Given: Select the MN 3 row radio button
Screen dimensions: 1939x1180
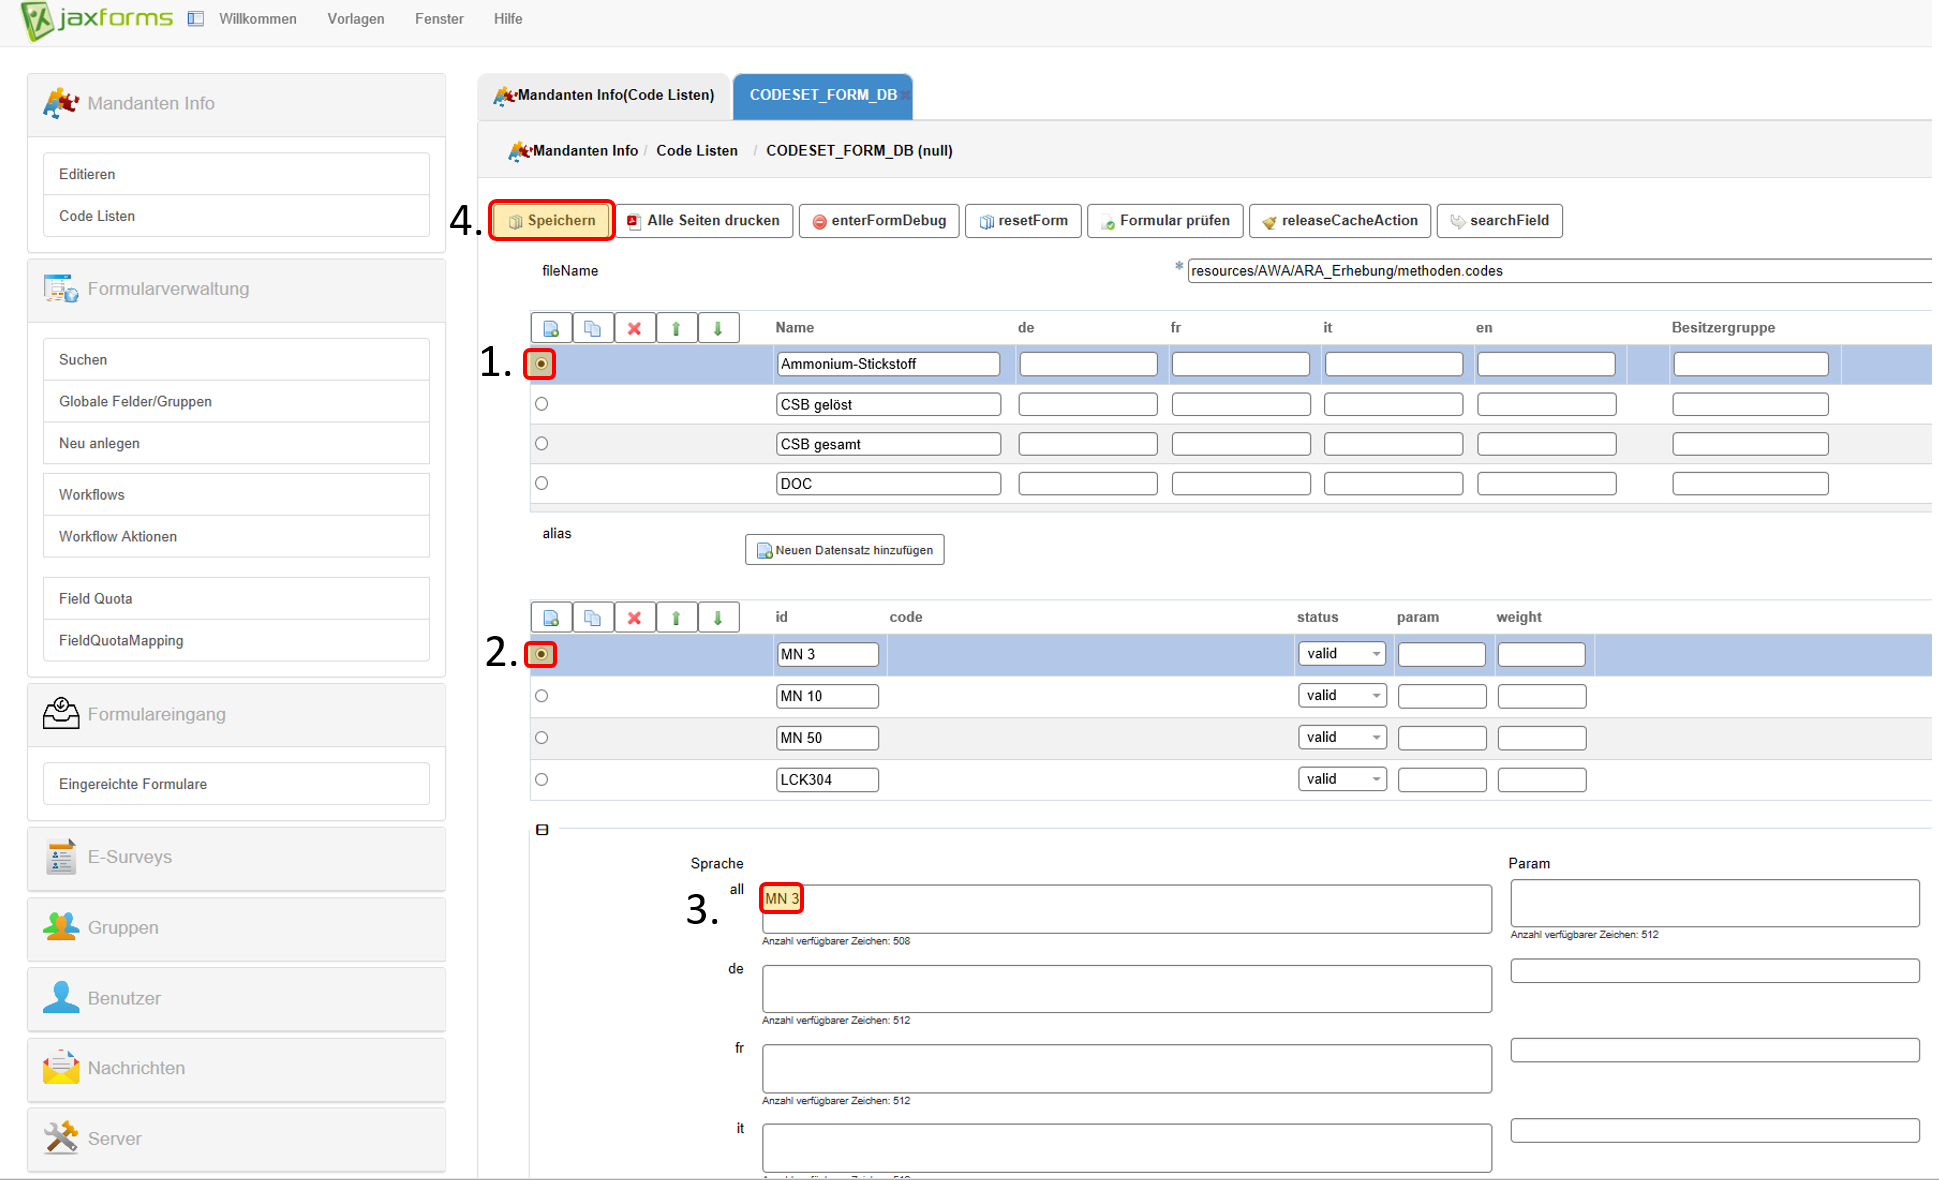Looking at the screenshot, I should [x=541, y=654].
